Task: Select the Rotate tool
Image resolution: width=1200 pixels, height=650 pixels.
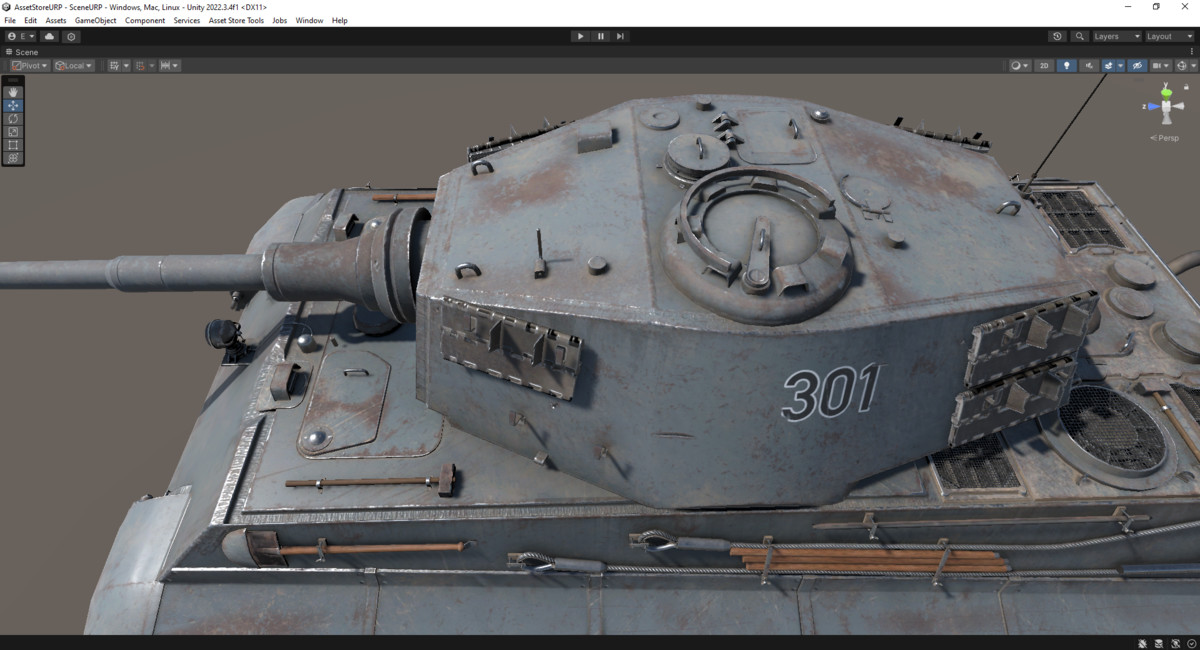Action: 12,118
